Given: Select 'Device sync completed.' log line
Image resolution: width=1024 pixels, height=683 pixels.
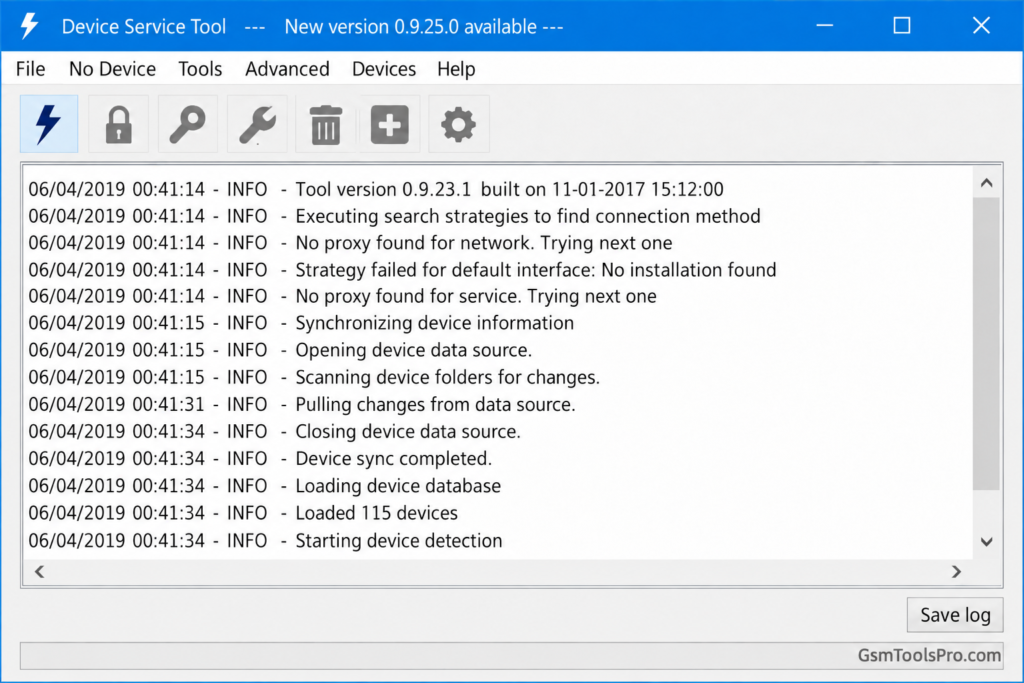Looking at the screenshot, I should (260, 458).
